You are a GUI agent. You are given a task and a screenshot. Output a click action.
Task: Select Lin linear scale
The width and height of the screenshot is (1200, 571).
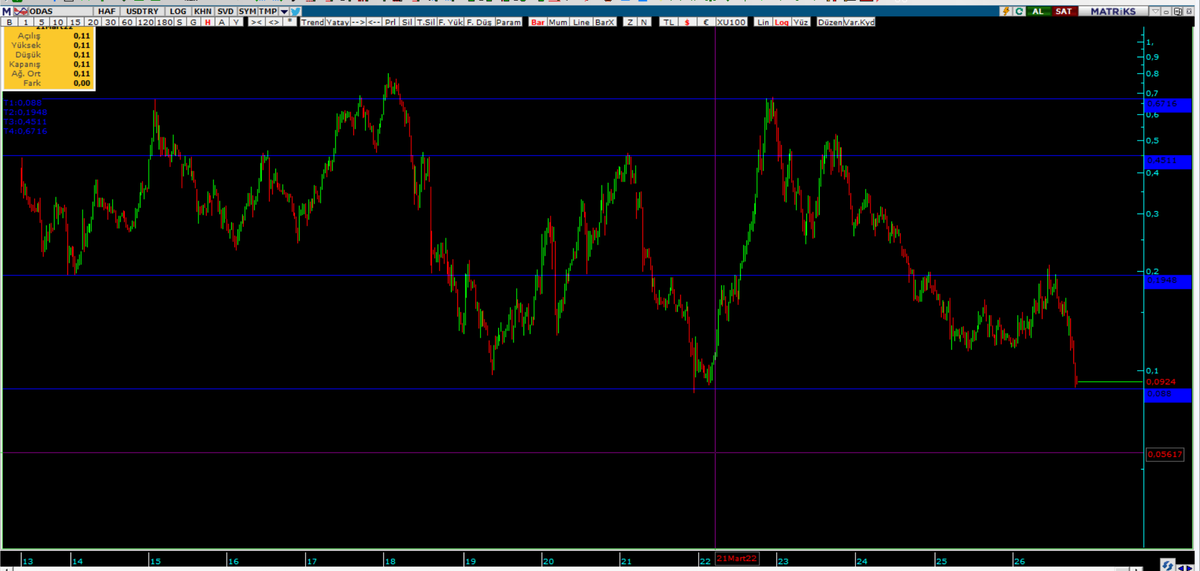pos(763,22)
